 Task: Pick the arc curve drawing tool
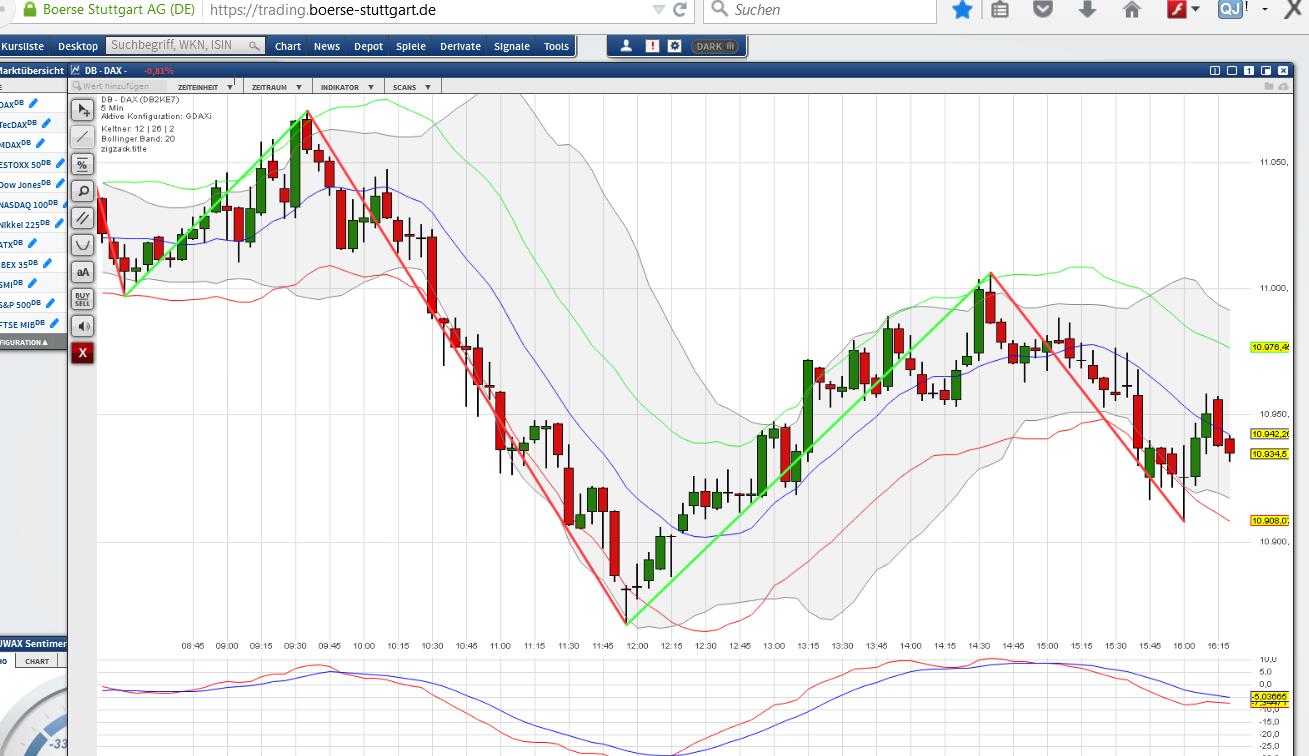[x=82, y=244]
